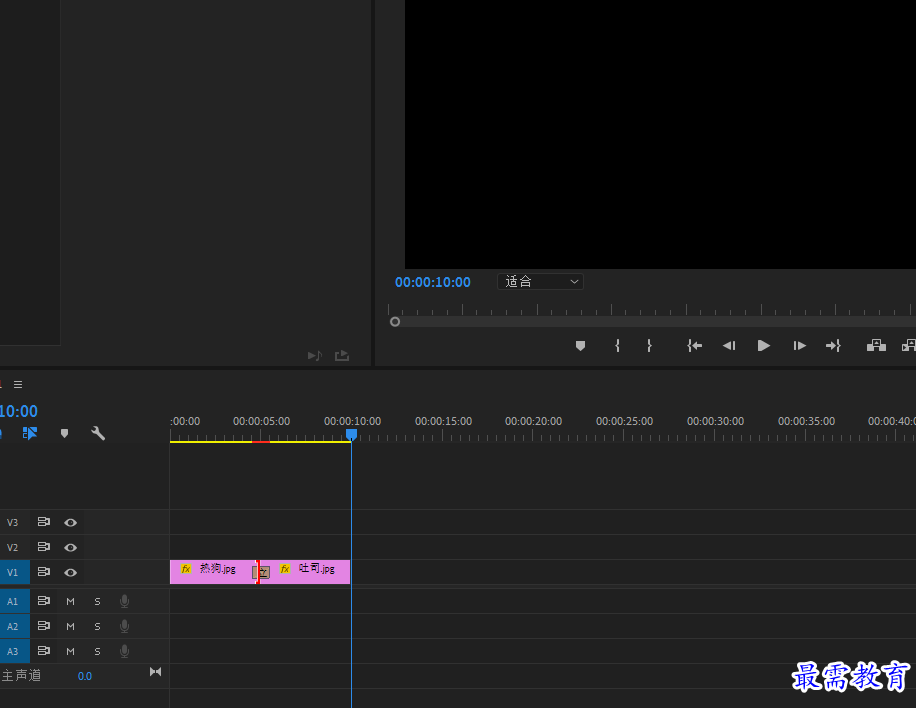Click the Lift button
The height and width of the screenshot is (708, 916).
(x=876, y=345)
